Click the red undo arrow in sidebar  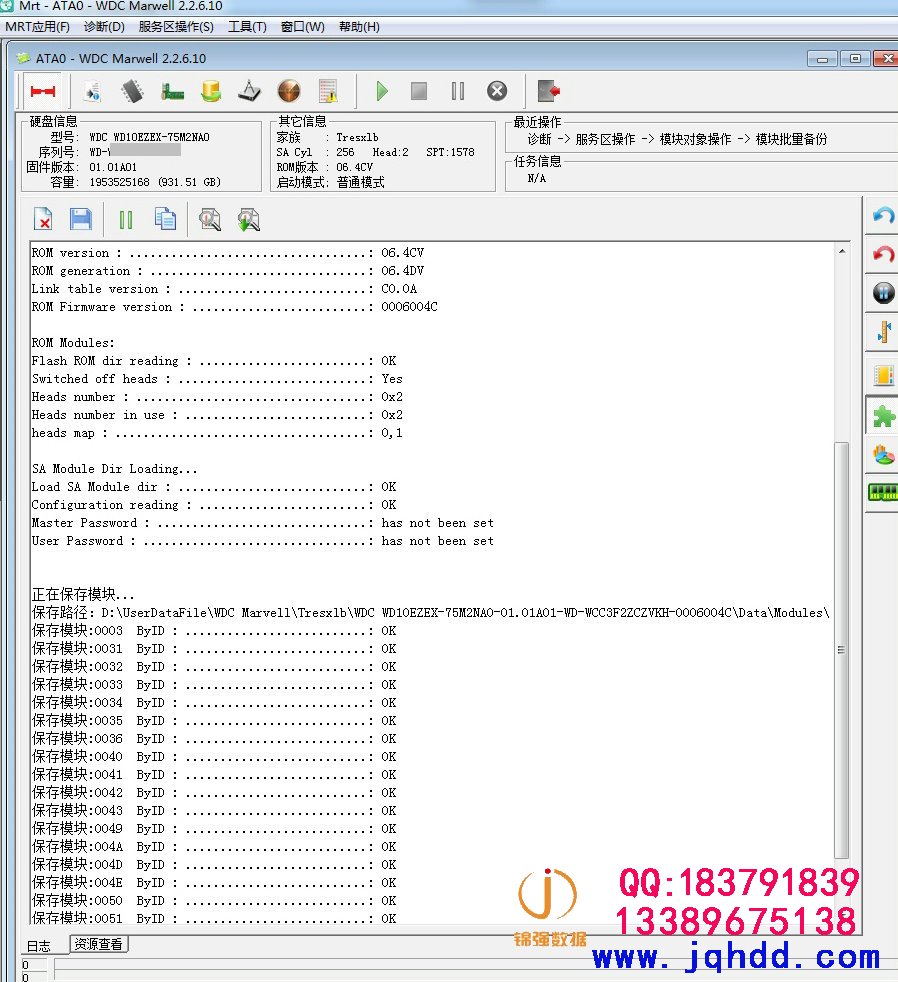click(x=883, y=254)
